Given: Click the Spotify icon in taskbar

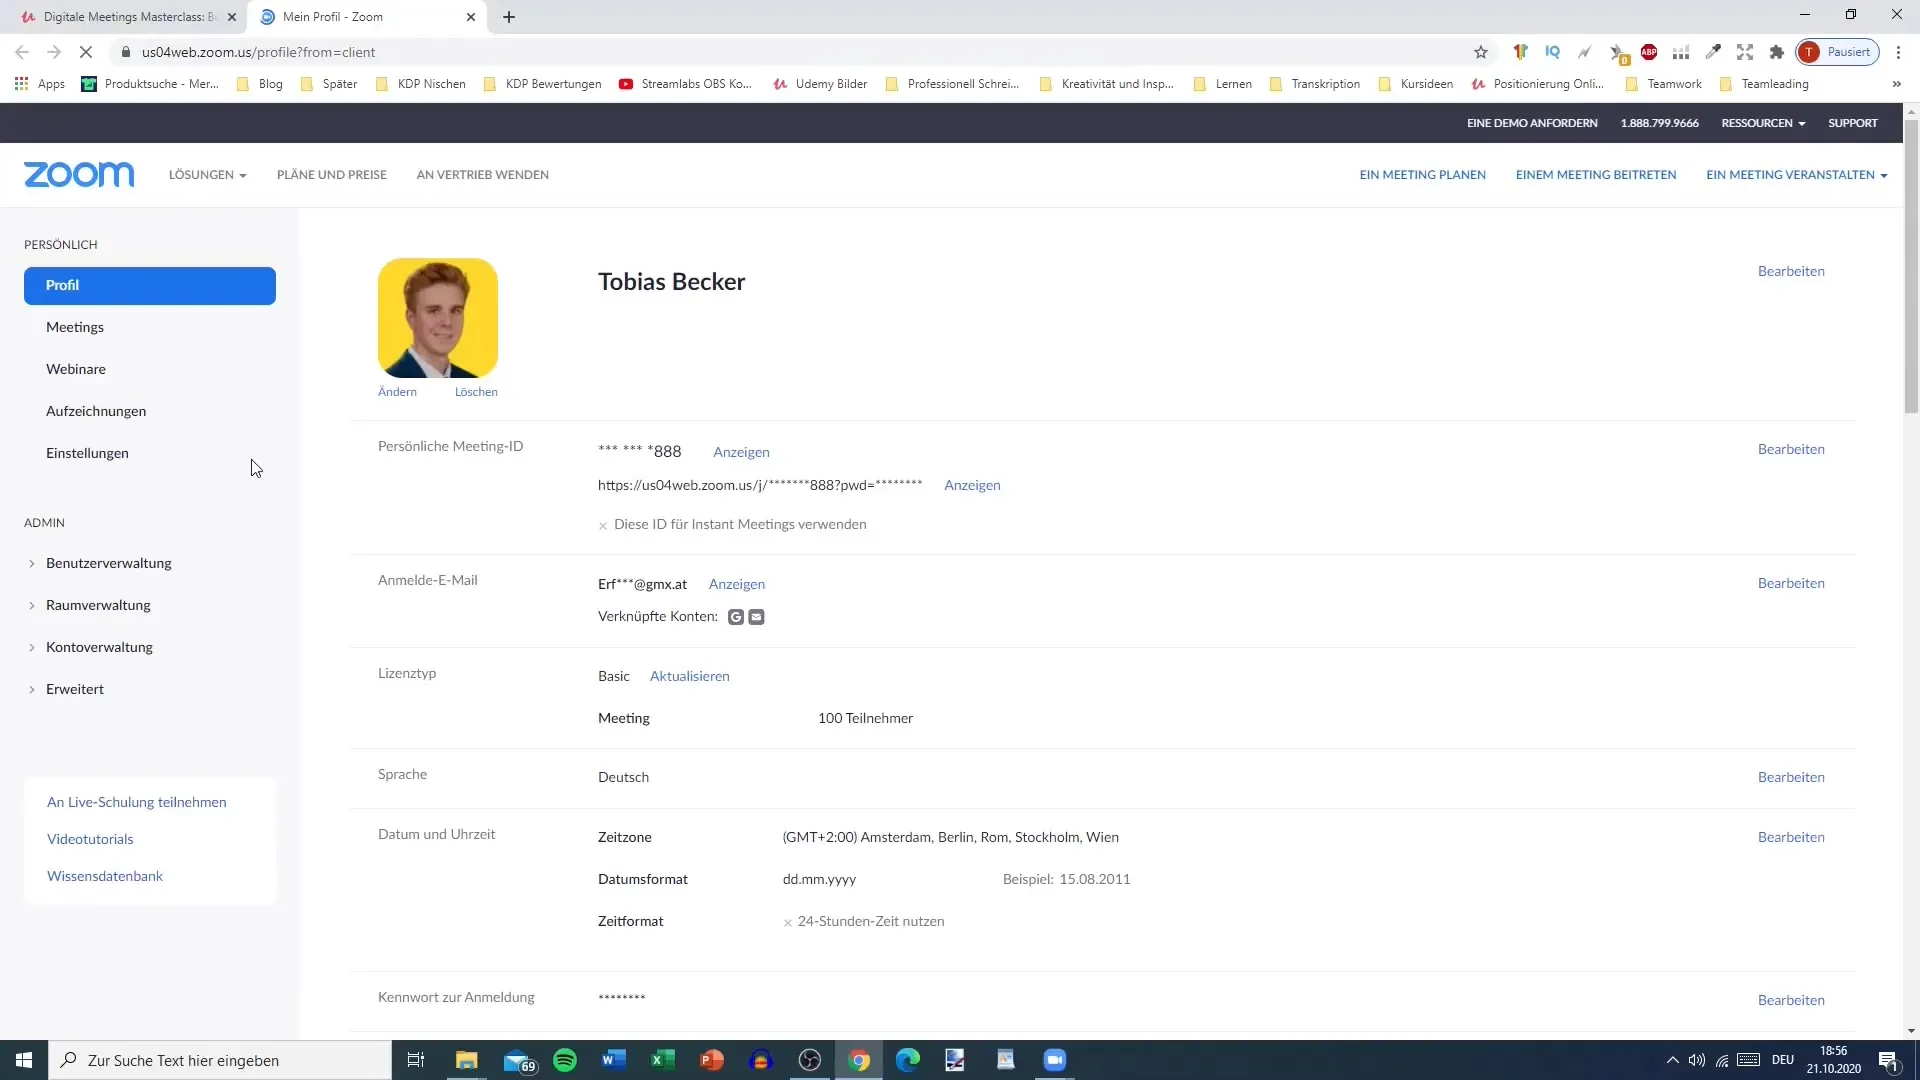Looking at the screenshot, I should coord(566,1060).
